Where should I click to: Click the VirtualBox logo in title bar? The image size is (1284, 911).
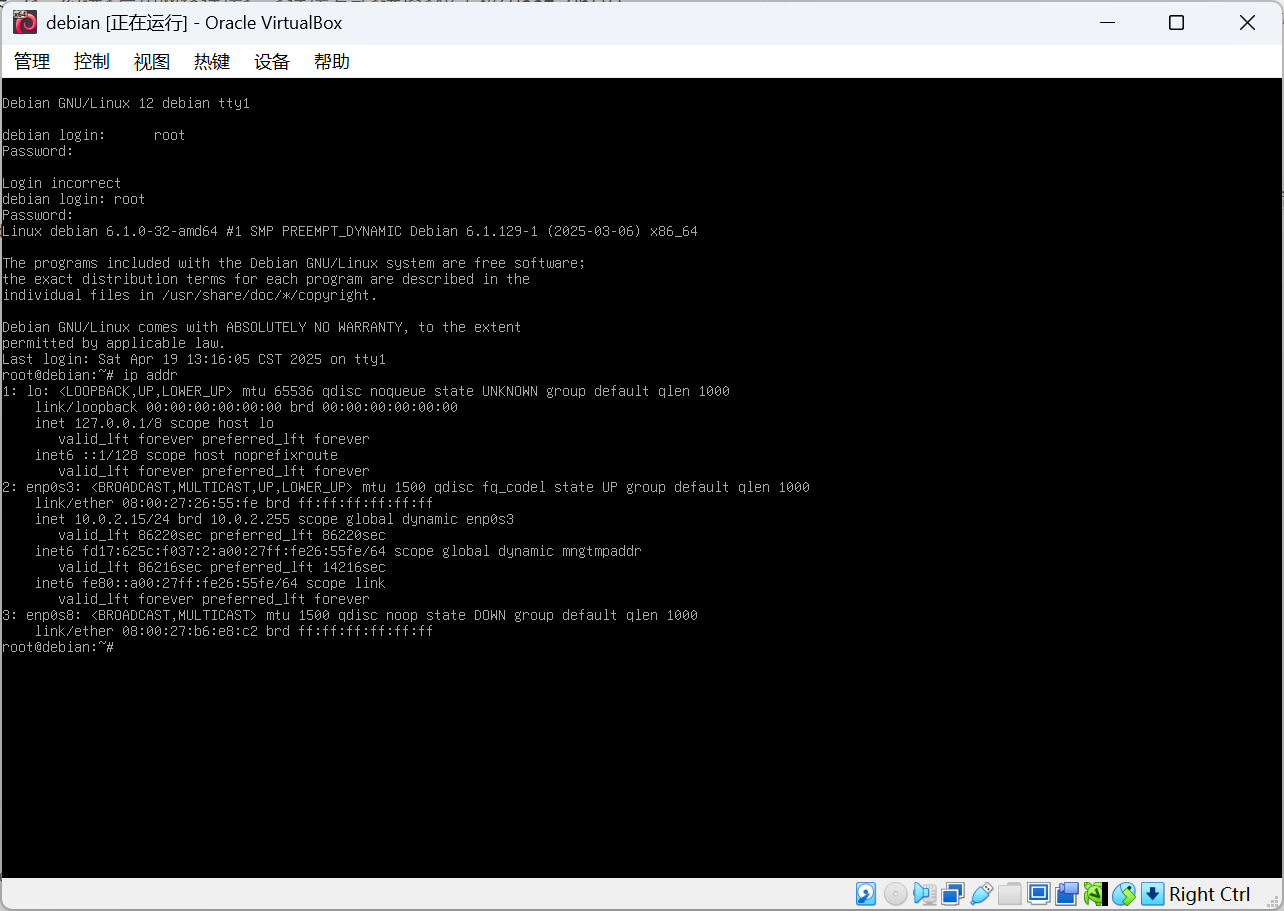[25, 22]
